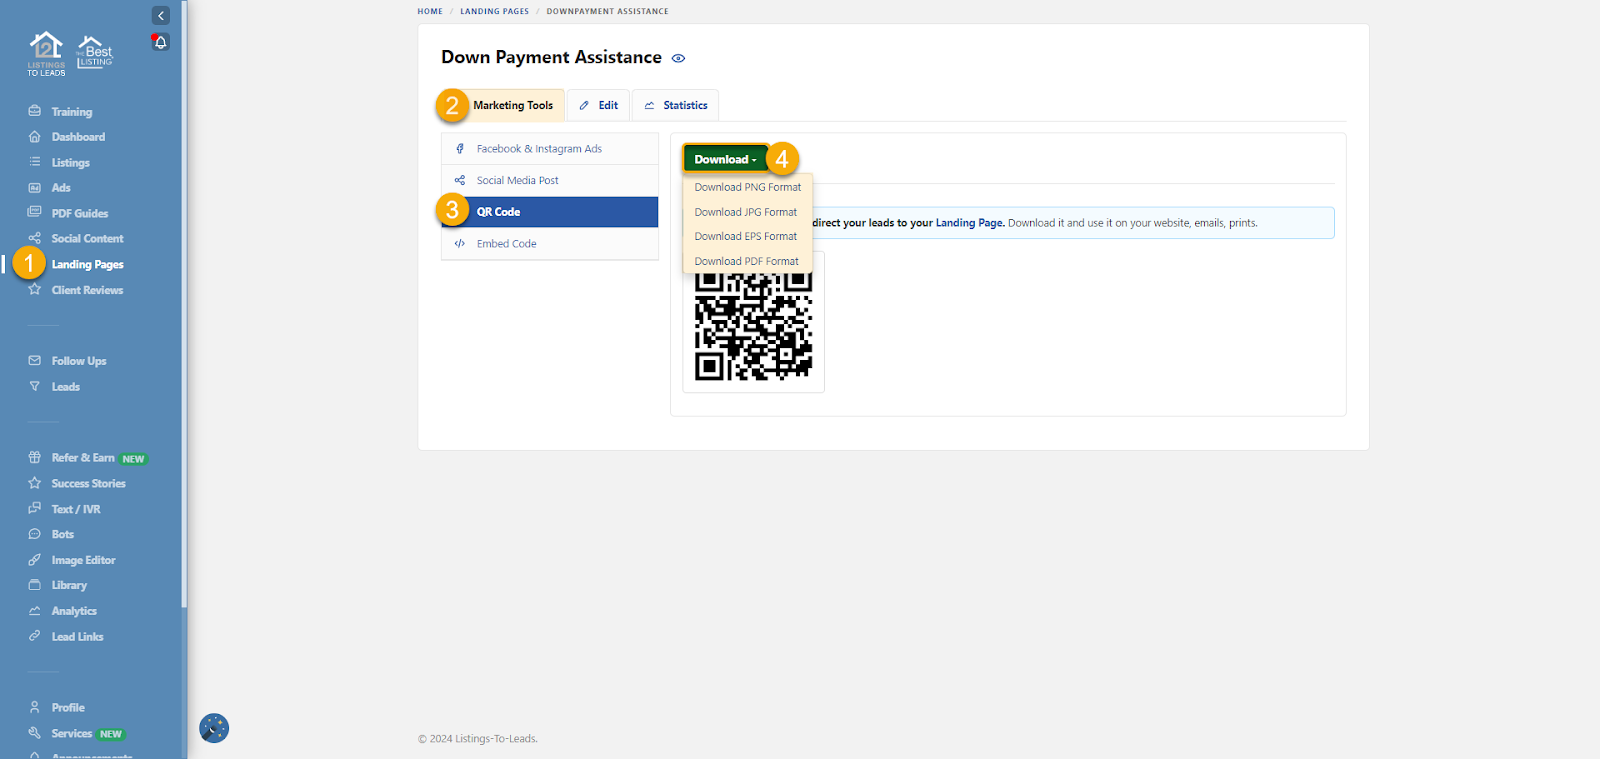Go to Dashboard in the sidebar
Image resolution: width=1600 pixels, height=759 pixels.
click(x=78, y=137)
